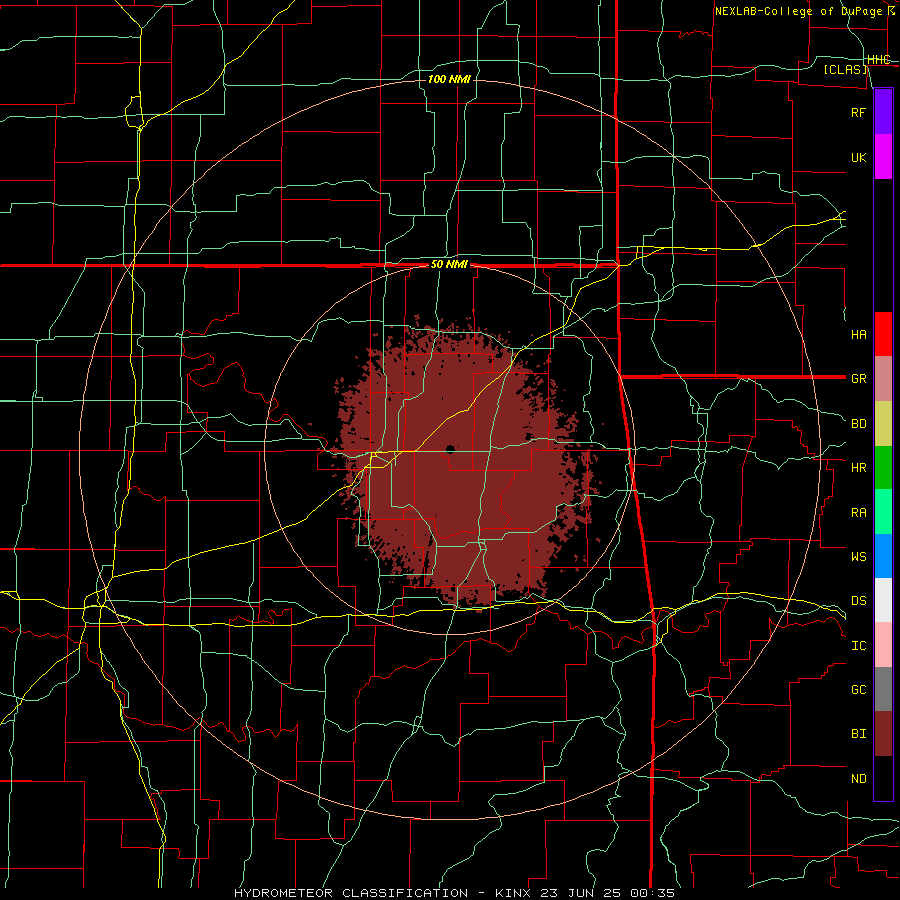Click the 'HA' legend label
900x900 pixels.
click(858, 335)
